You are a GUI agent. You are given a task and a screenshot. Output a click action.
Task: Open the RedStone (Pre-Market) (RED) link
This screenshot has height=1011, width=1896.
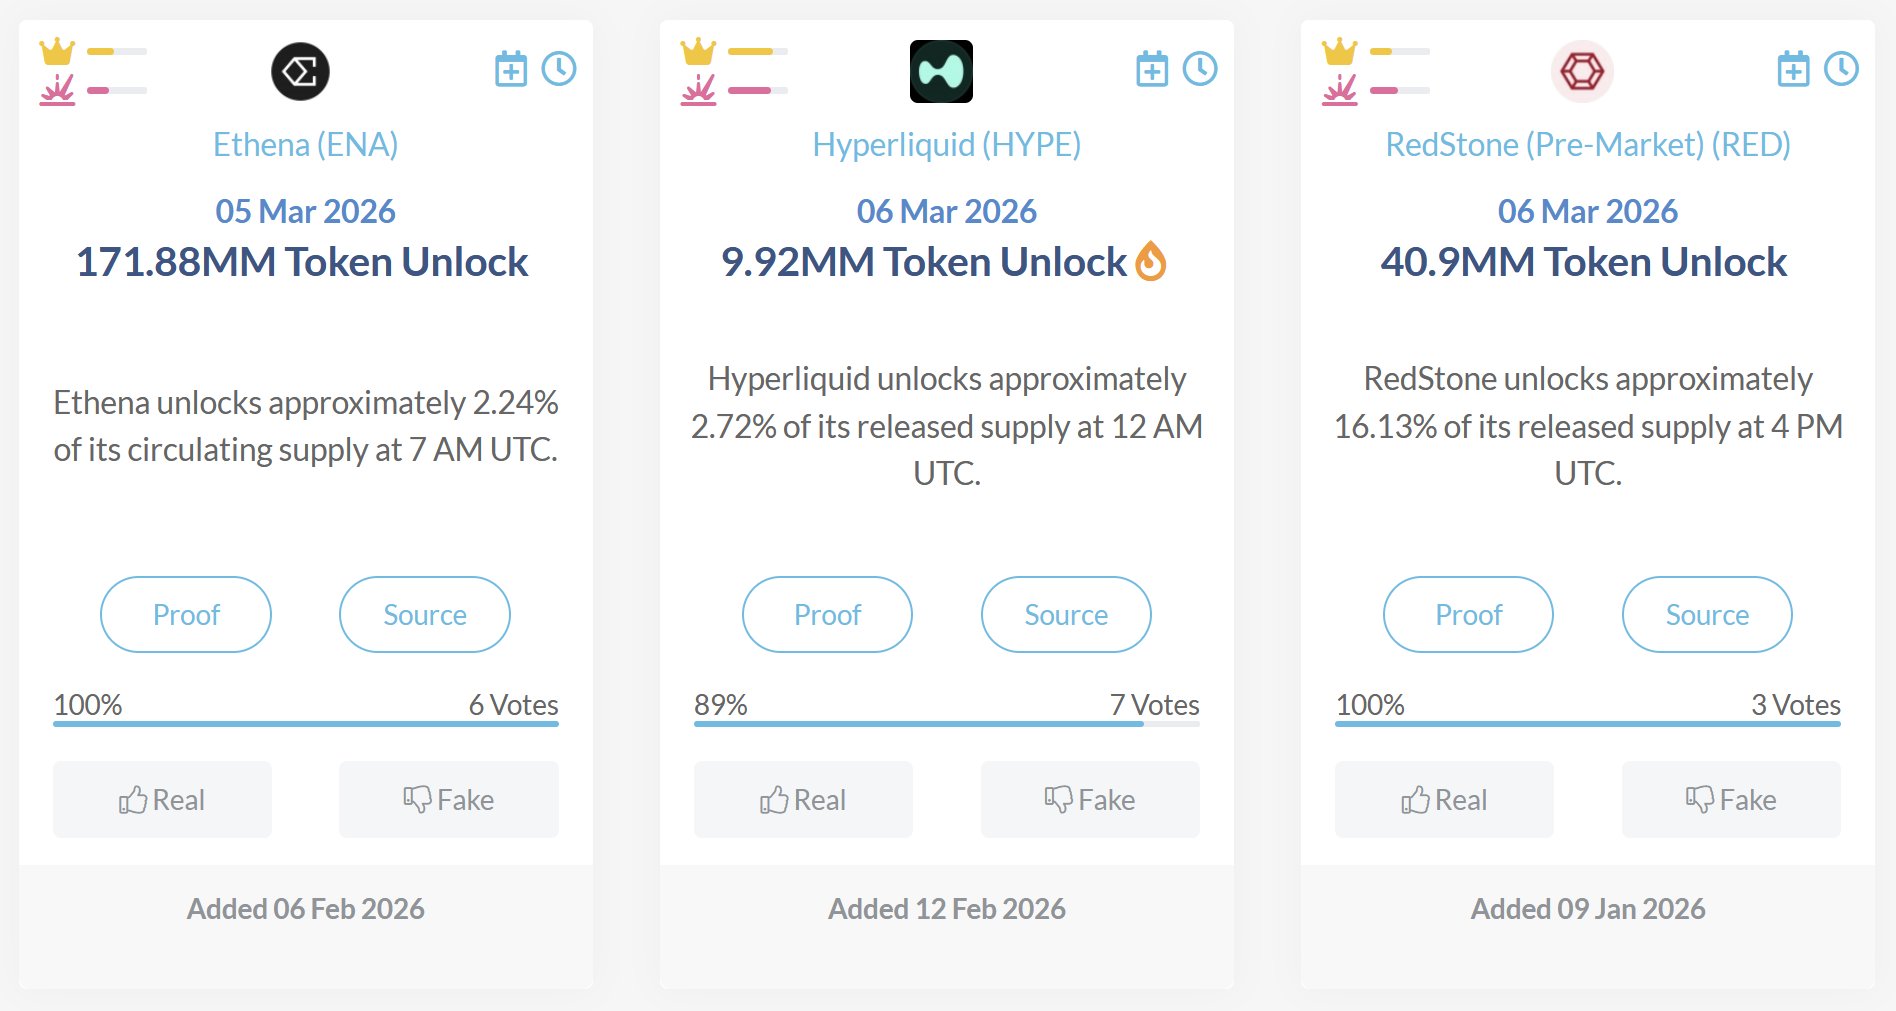point(1588,145)
